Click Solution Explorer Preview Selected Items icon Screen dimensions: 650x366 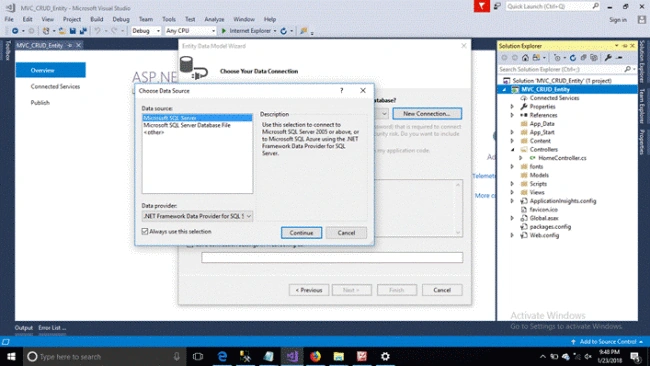click(x=620, y=58)
